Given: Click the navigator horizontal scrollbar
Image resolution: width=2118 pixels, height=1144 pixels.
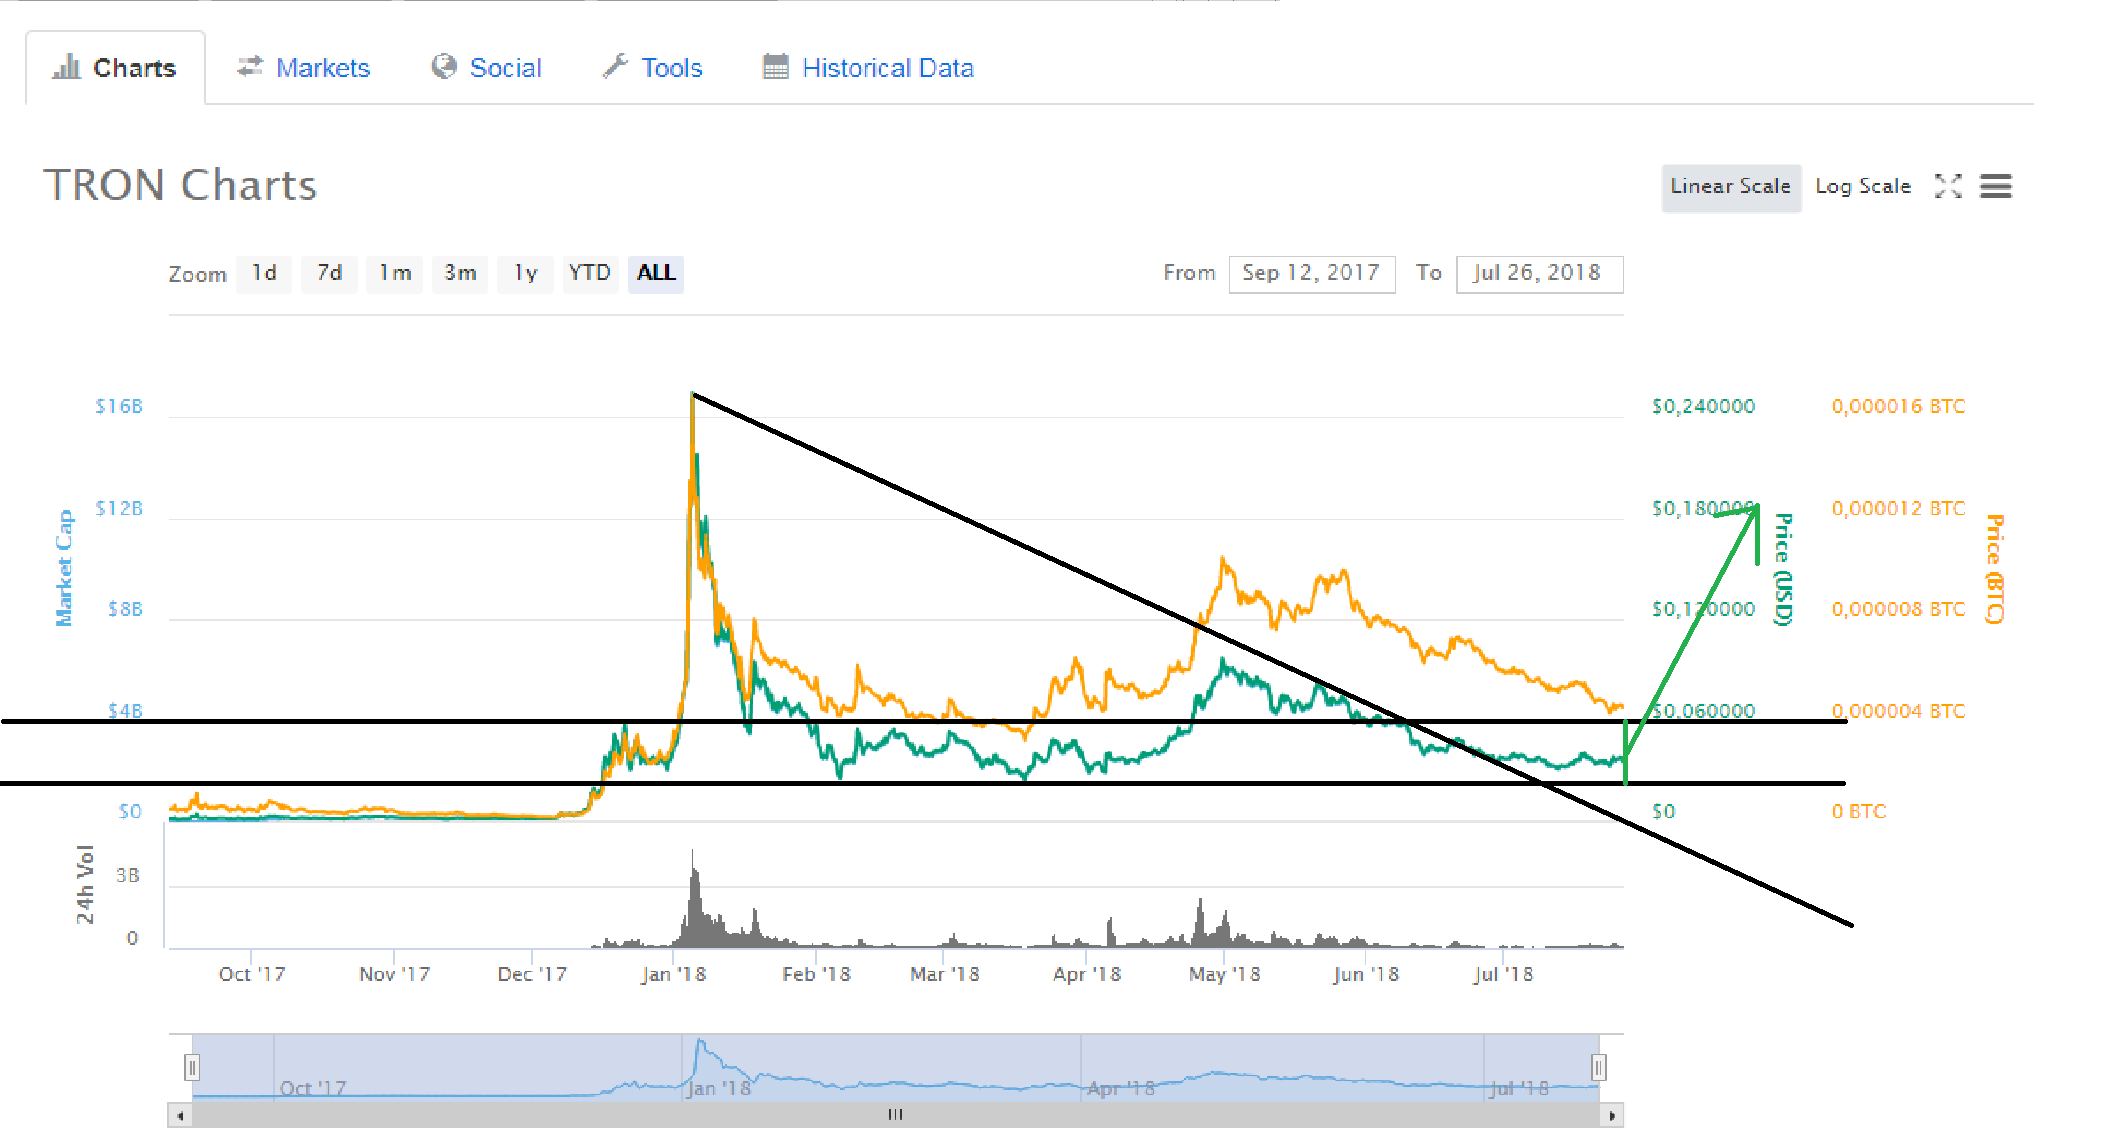Looking at the screenshot, I should 895,1115.
